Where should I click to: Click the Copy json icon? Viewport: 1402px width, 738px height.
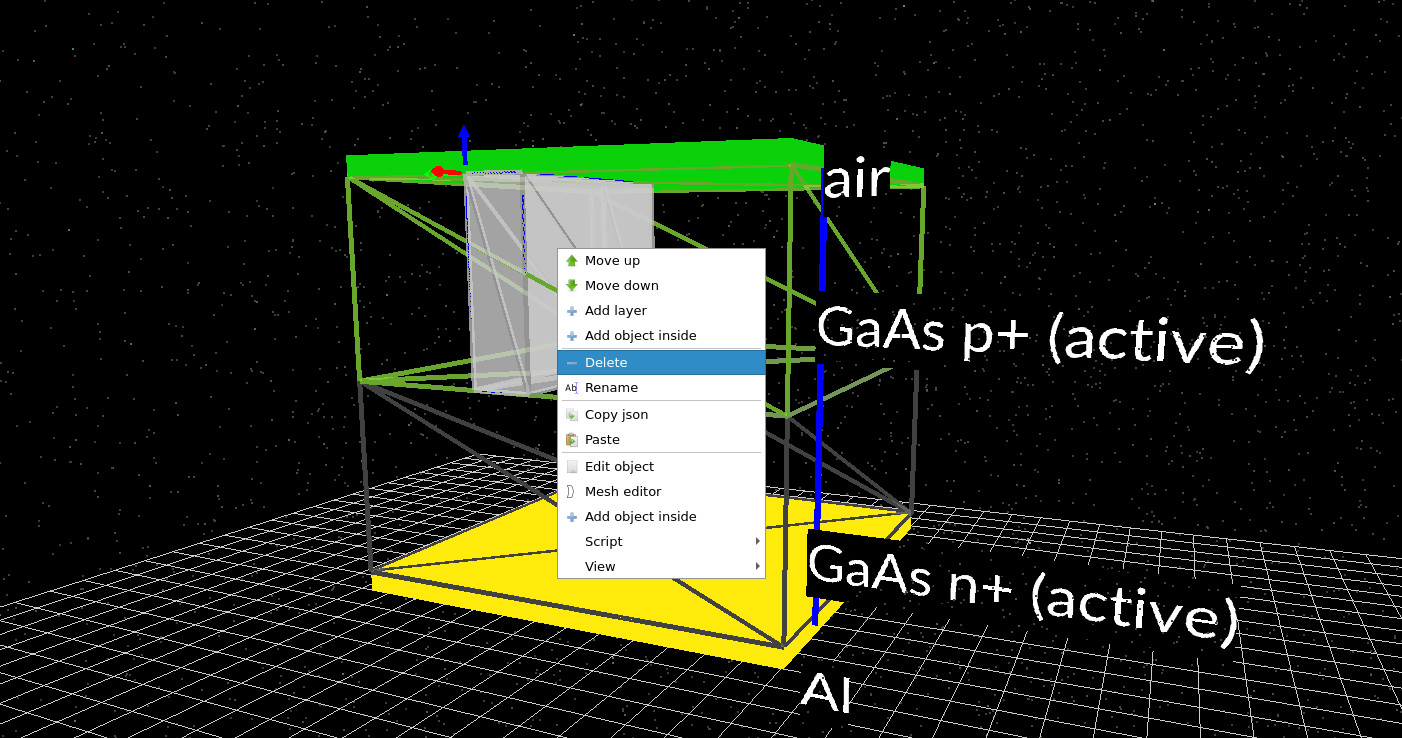[571, 414]
